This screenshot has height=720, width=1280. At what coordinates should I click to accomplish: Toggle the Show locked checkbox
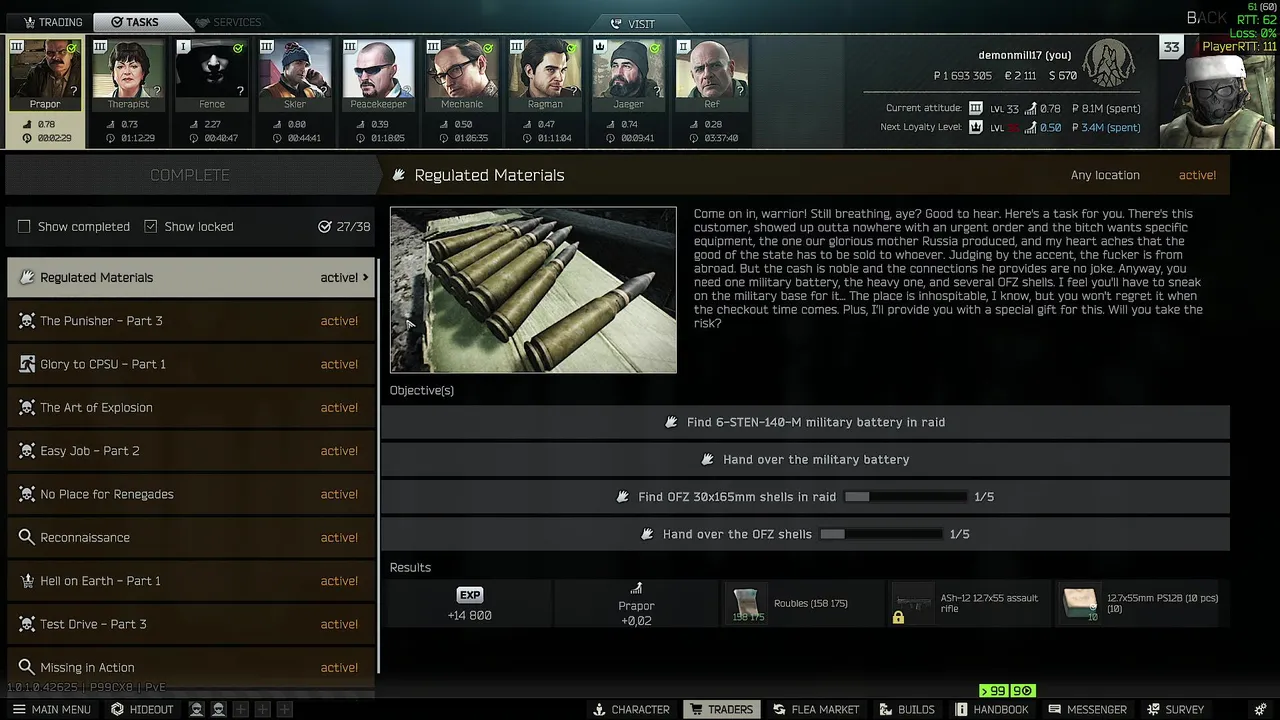151,227
